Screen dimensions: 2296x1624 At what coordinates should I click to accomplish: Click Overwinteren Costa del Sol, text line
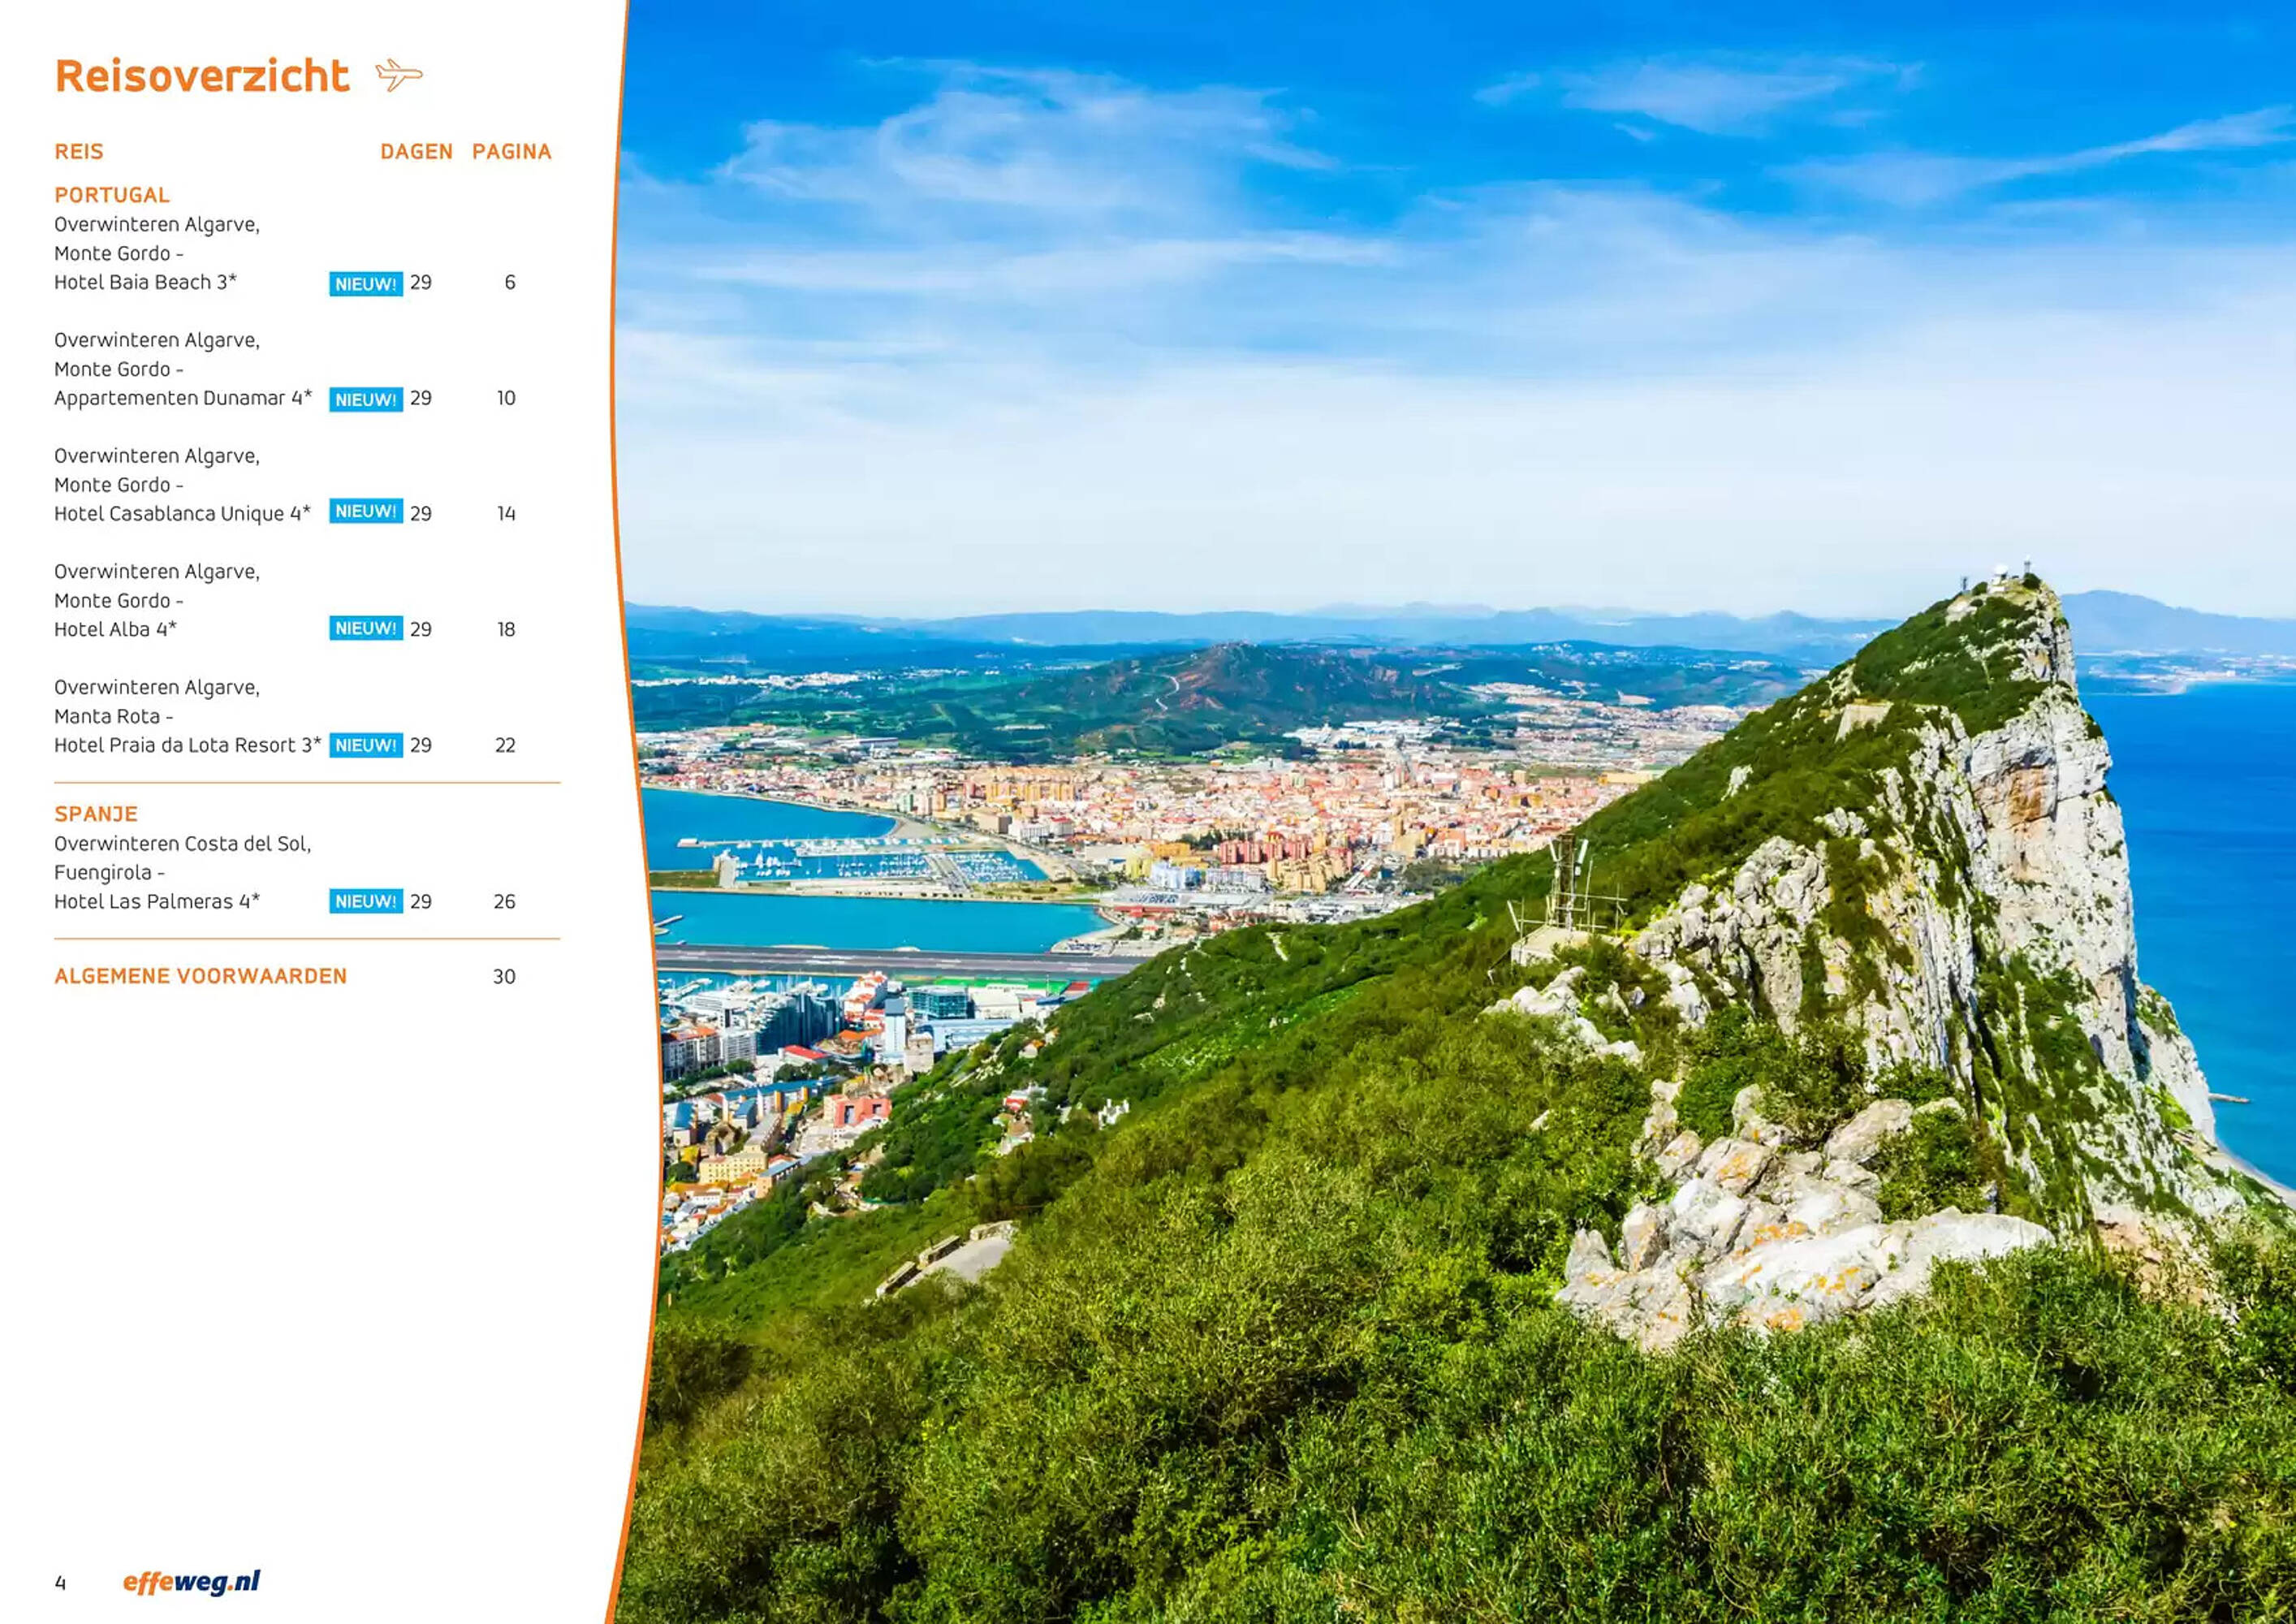click(x=183, y=844)
